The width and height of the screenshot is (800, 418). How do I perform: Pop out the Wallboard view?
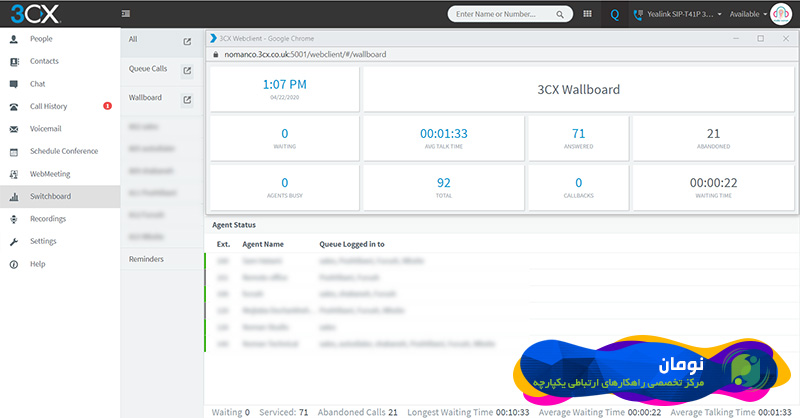coord(187,100)
